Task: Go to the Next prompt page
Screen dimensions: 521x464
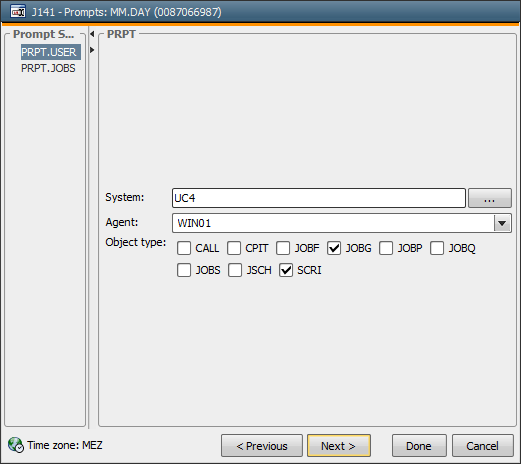Action: (x=339, y=445)
